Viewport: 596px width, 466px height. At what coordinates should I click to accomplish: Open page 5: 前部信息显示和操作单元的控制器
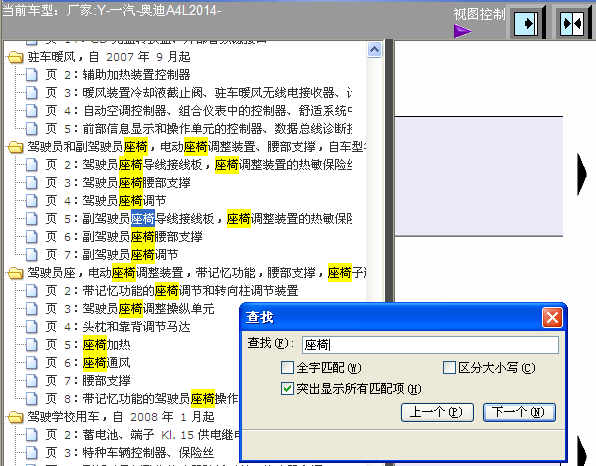tap(198, 129)
